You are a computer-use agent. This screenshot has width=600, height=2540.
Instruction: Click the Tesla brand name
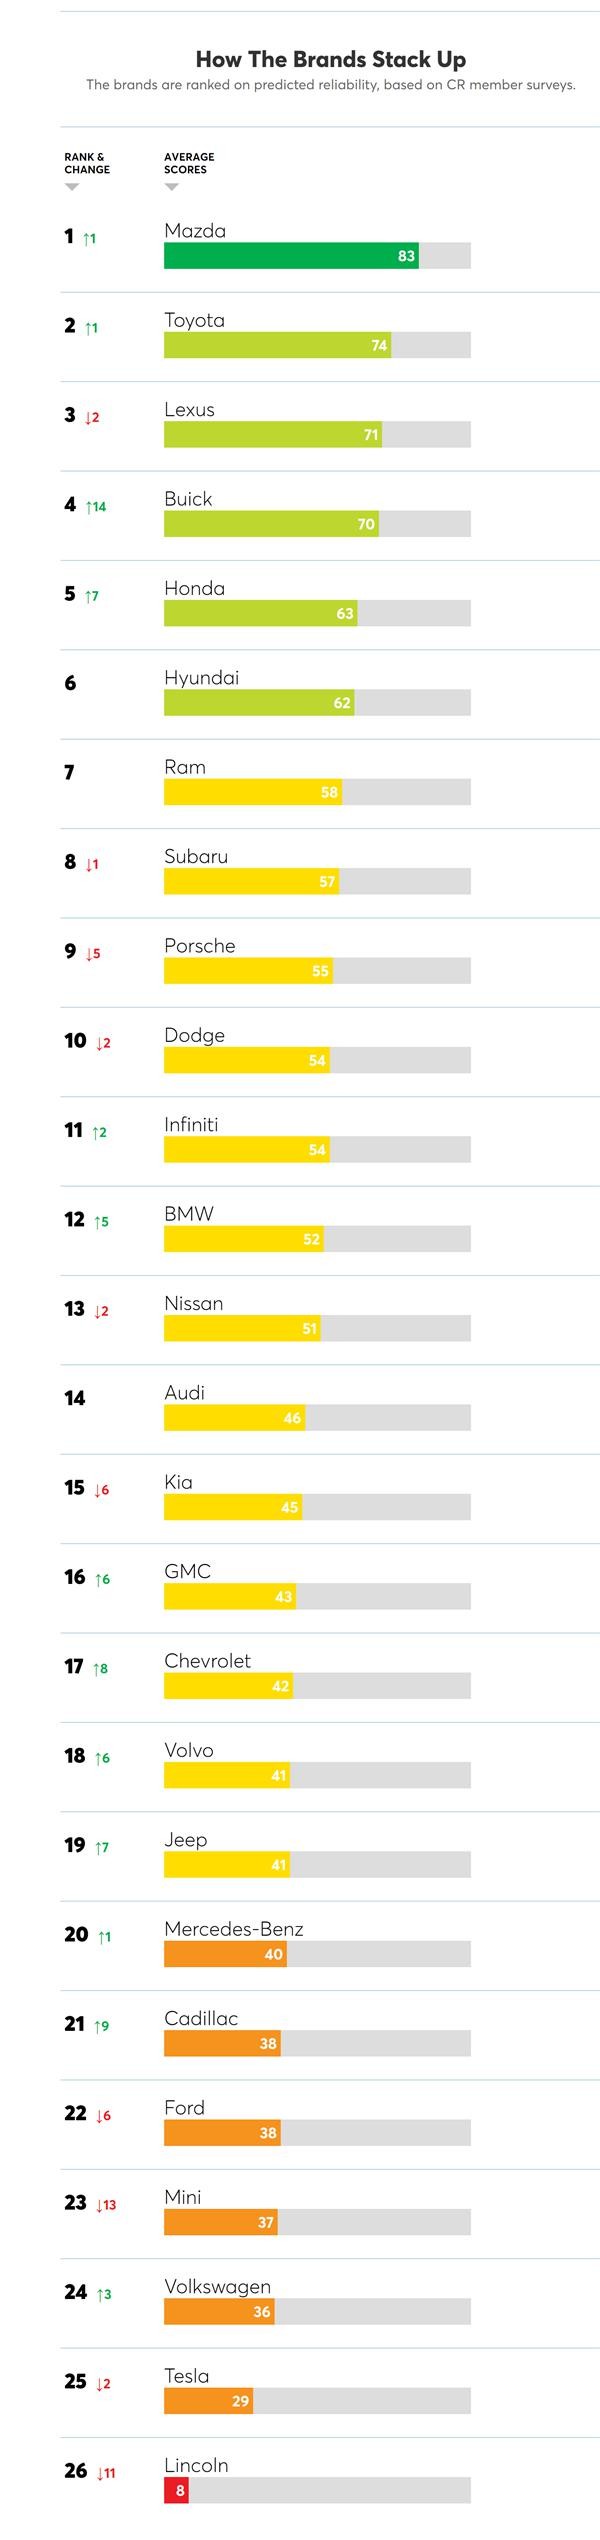tap(186, 2377)
